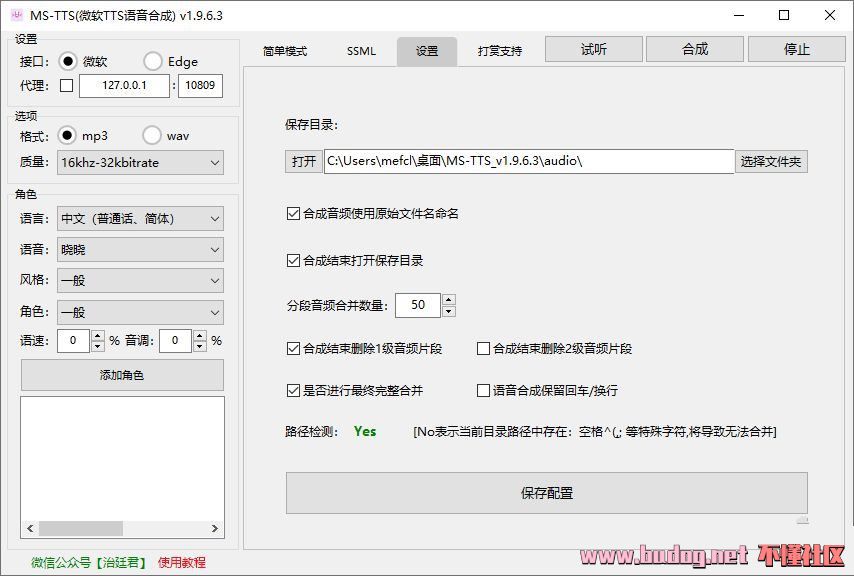Click the MS-TTS app icon in title bar
This screenshot has height=576, width=854.
click(x=16, y=15)
